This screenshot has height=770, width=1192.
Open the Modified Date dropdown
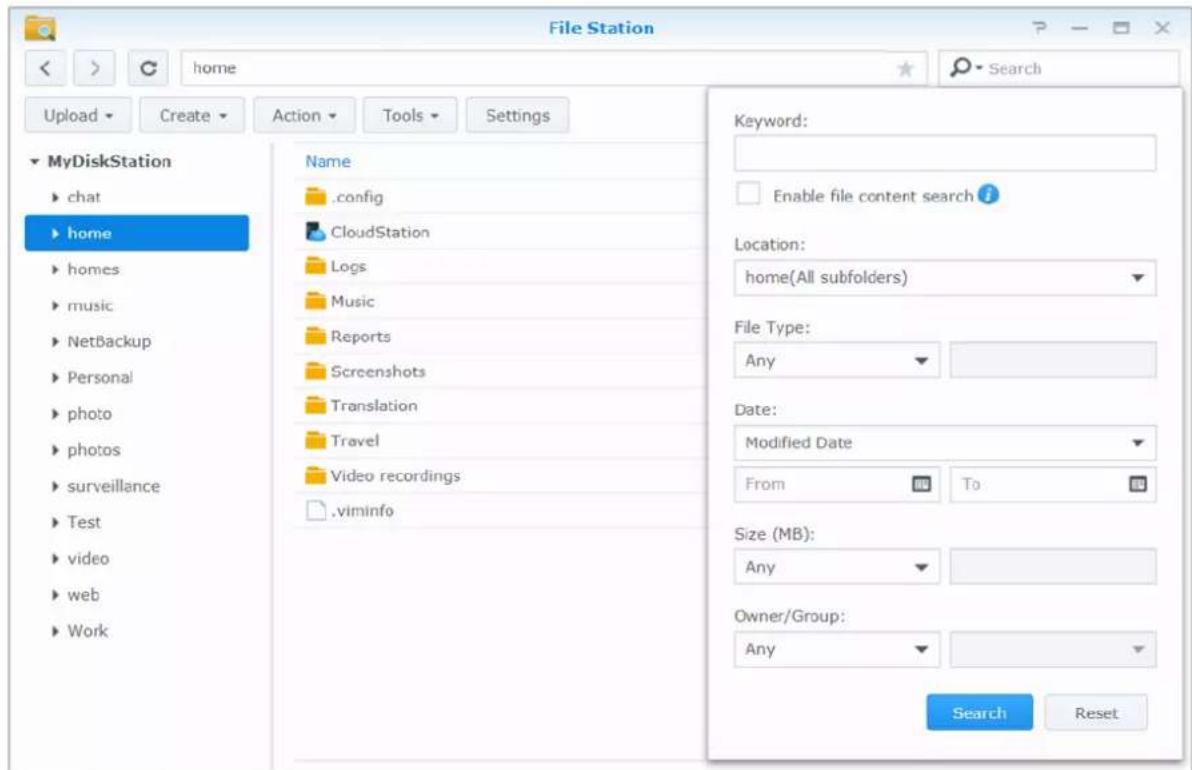point(945,443)
